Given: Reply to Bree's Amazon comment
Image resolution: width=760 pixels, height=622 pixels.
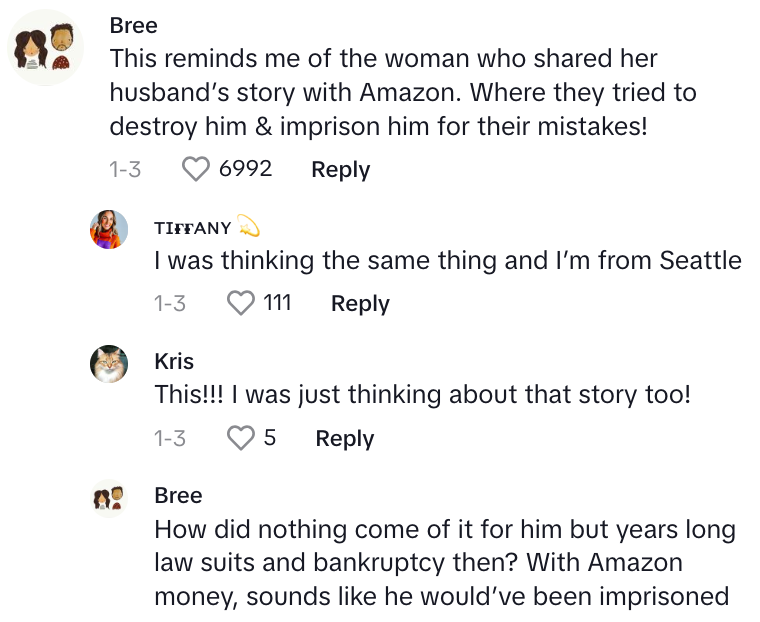Looking at the screenshot, I should coord(340,170).
